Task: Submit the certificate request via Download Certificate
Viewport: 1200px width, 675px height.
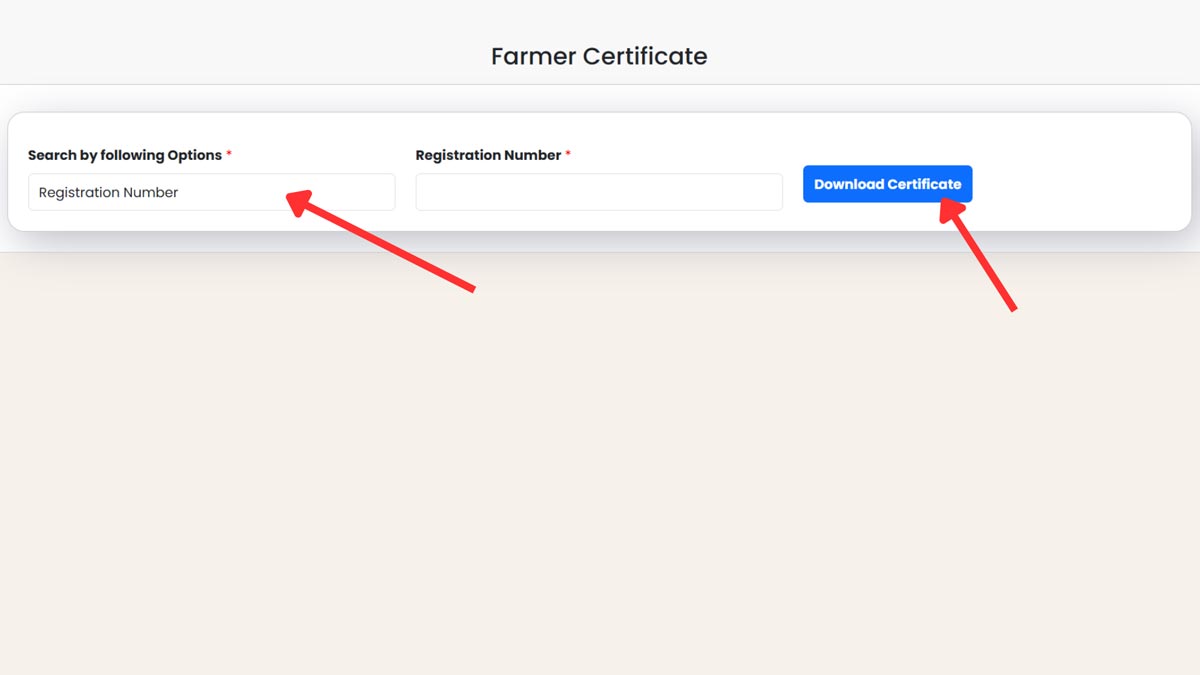Action: (887, 184)
